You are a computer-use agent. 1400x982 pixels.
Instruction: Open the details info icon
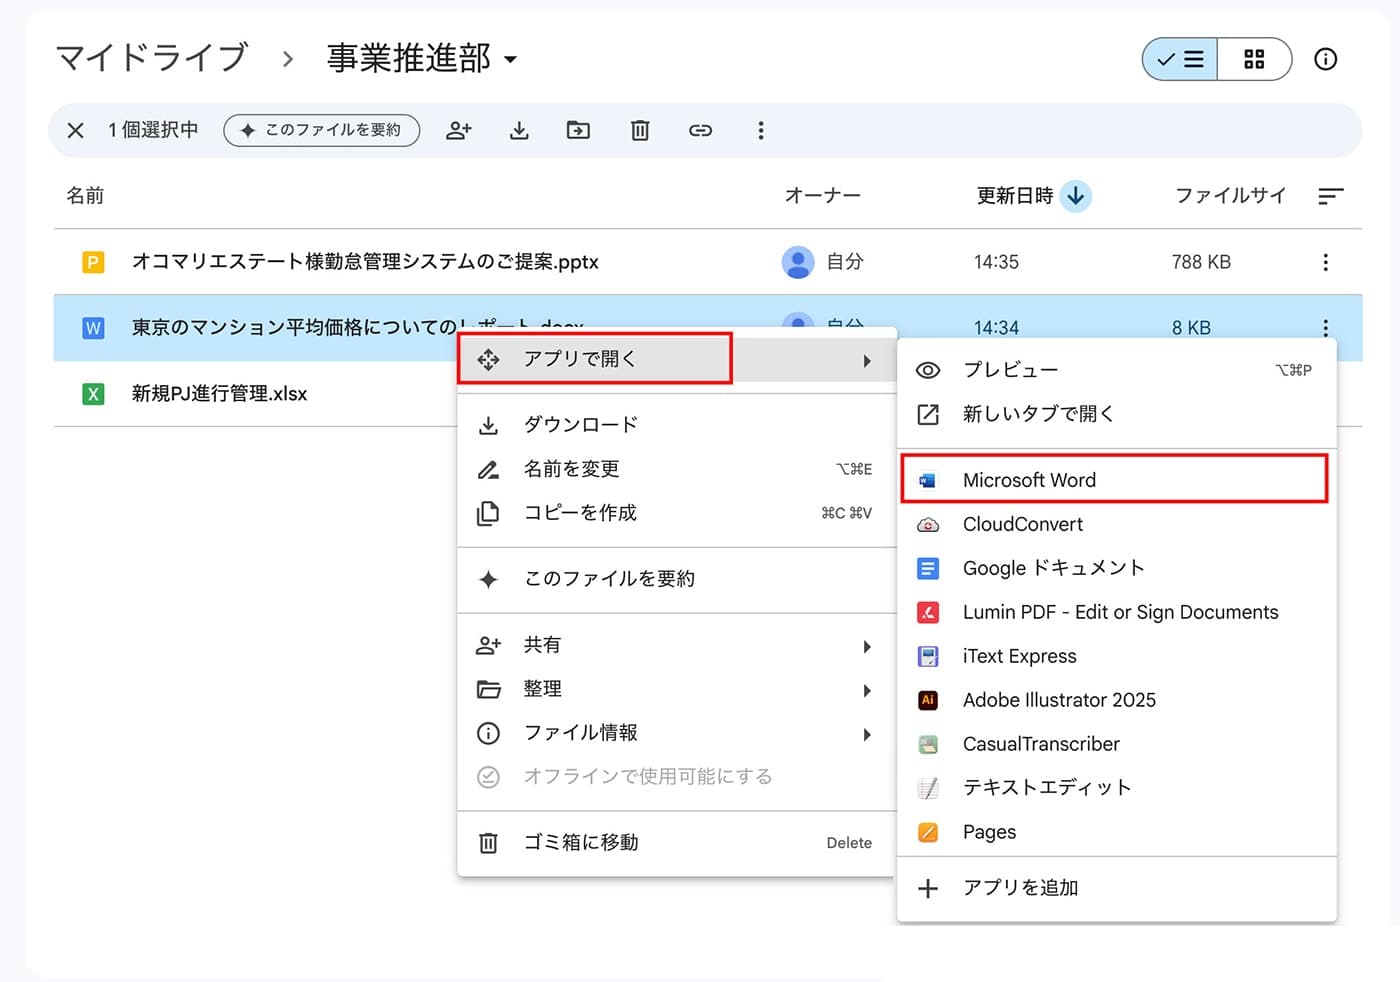click(x=1326, y=59)
